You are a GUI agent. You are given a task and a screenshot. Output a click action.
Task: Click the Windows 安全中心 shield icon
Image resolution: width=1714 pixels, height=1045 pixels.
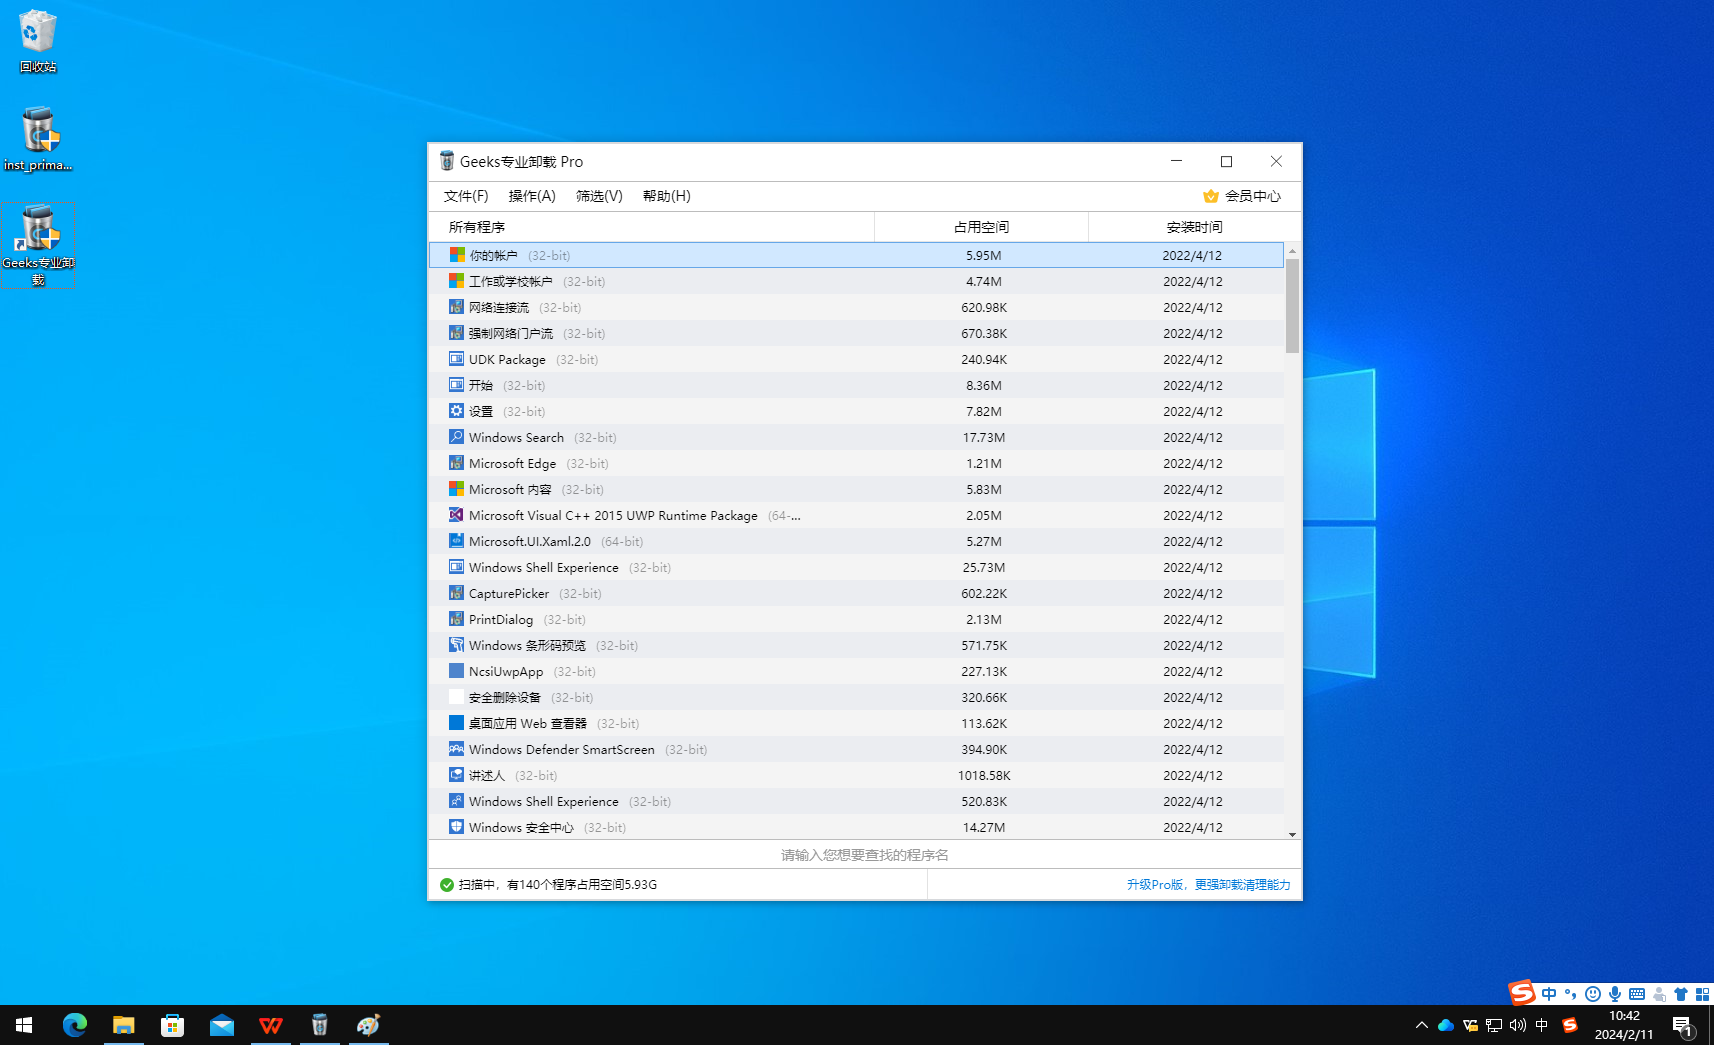tap(456, 827)
